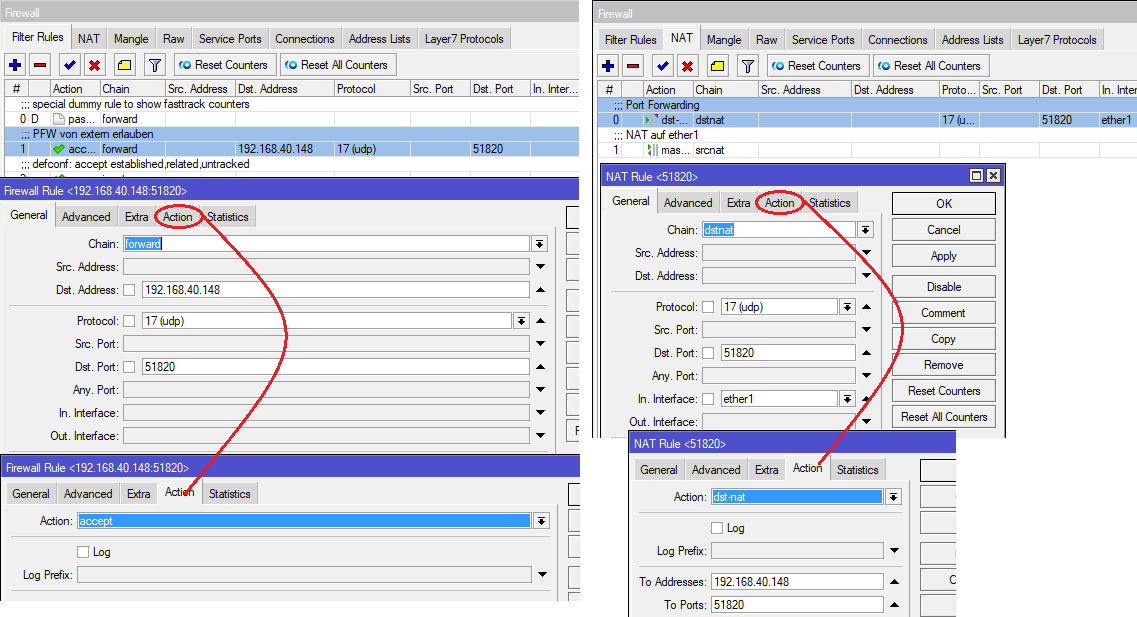Viewport: 1137px width, 617px height.
Task: Enable rule checkmark in left Firewall window
Action: pyautogui.click(x=70, y=65)
